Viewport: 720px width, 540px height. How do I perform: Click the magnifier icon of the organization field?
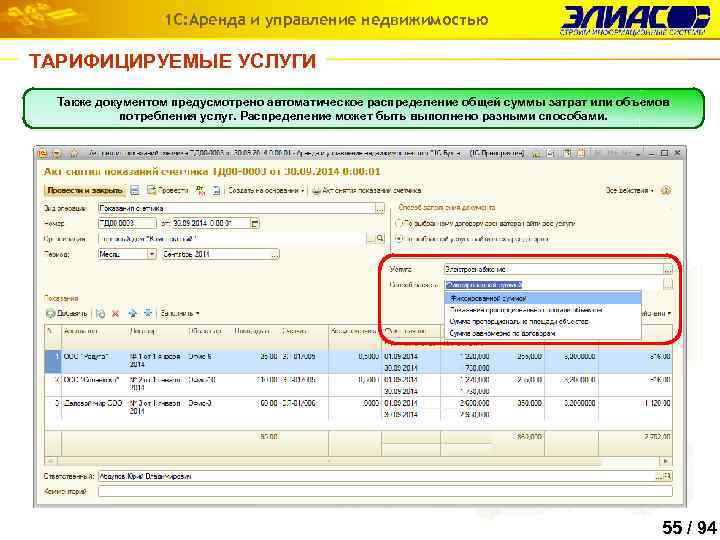(x=380, y=239)
